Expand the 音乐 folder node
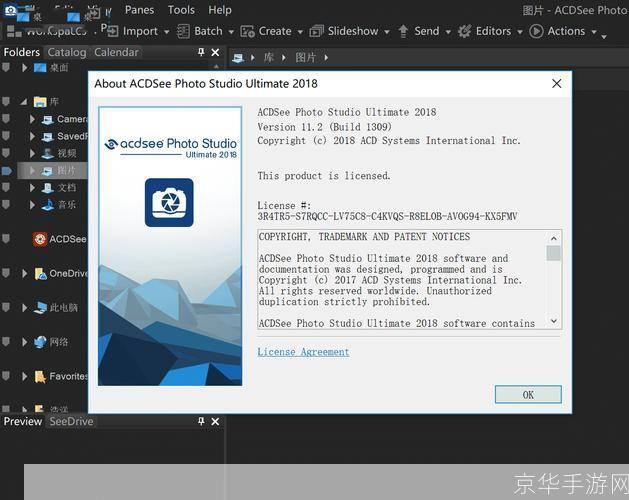This screenshot has height=500, width=629. coord(32,205)
